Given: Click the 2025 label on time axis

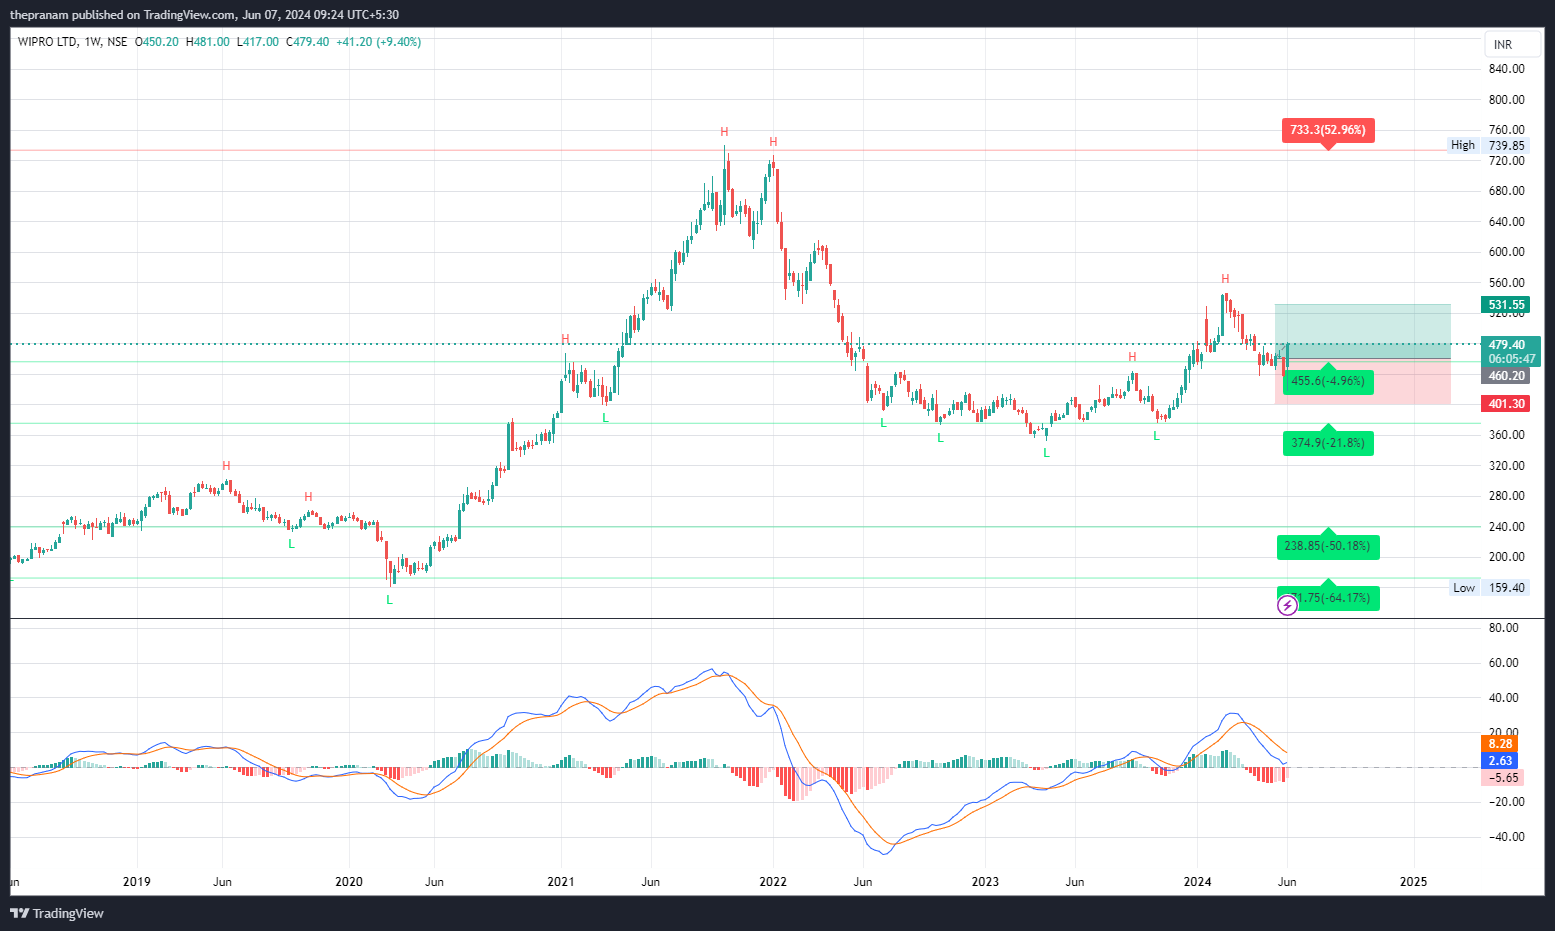Looking at the screenshot, I should 1414,882.
